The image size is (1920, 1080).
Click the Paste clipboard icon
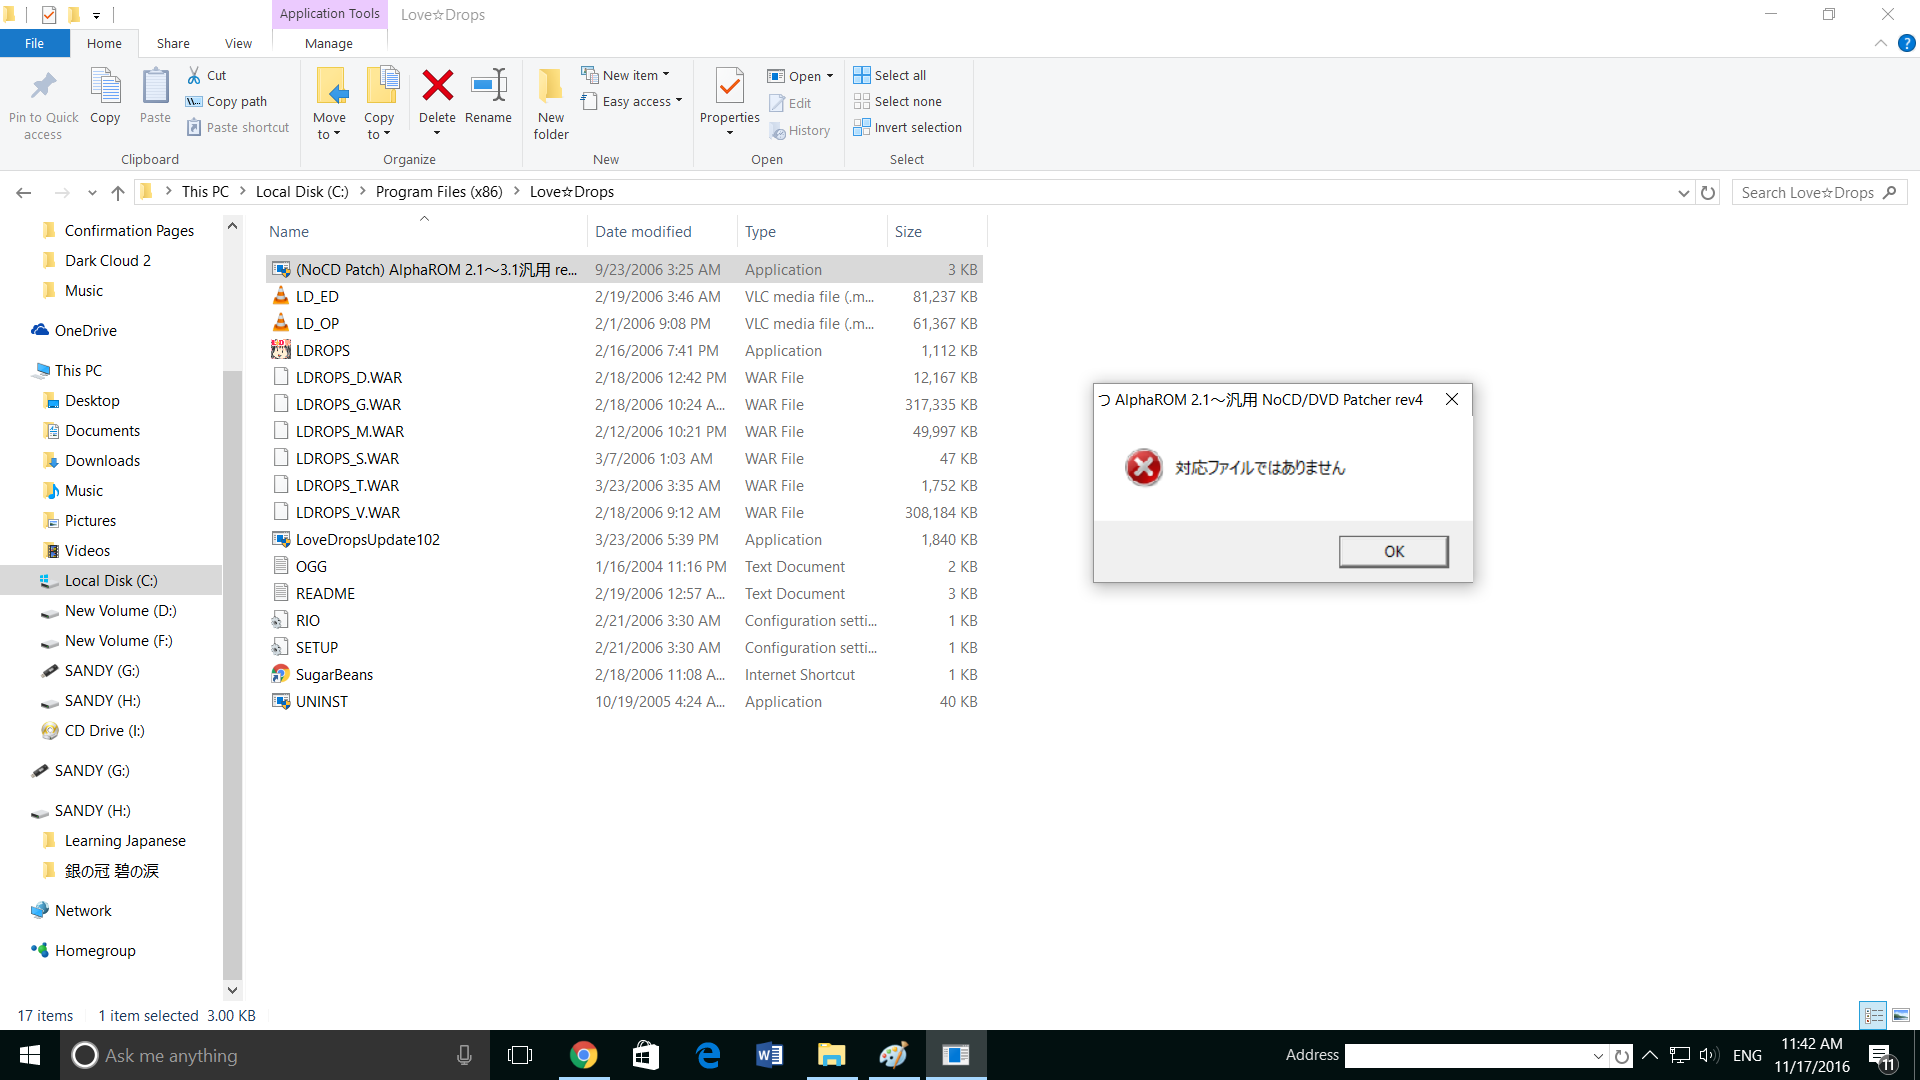point(155,87)
